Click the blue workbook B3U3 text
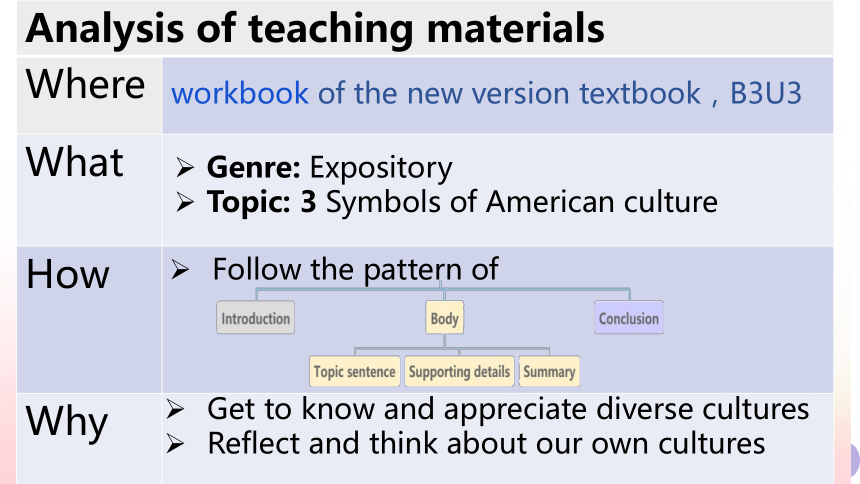860x484 pixels. point(486,93)
